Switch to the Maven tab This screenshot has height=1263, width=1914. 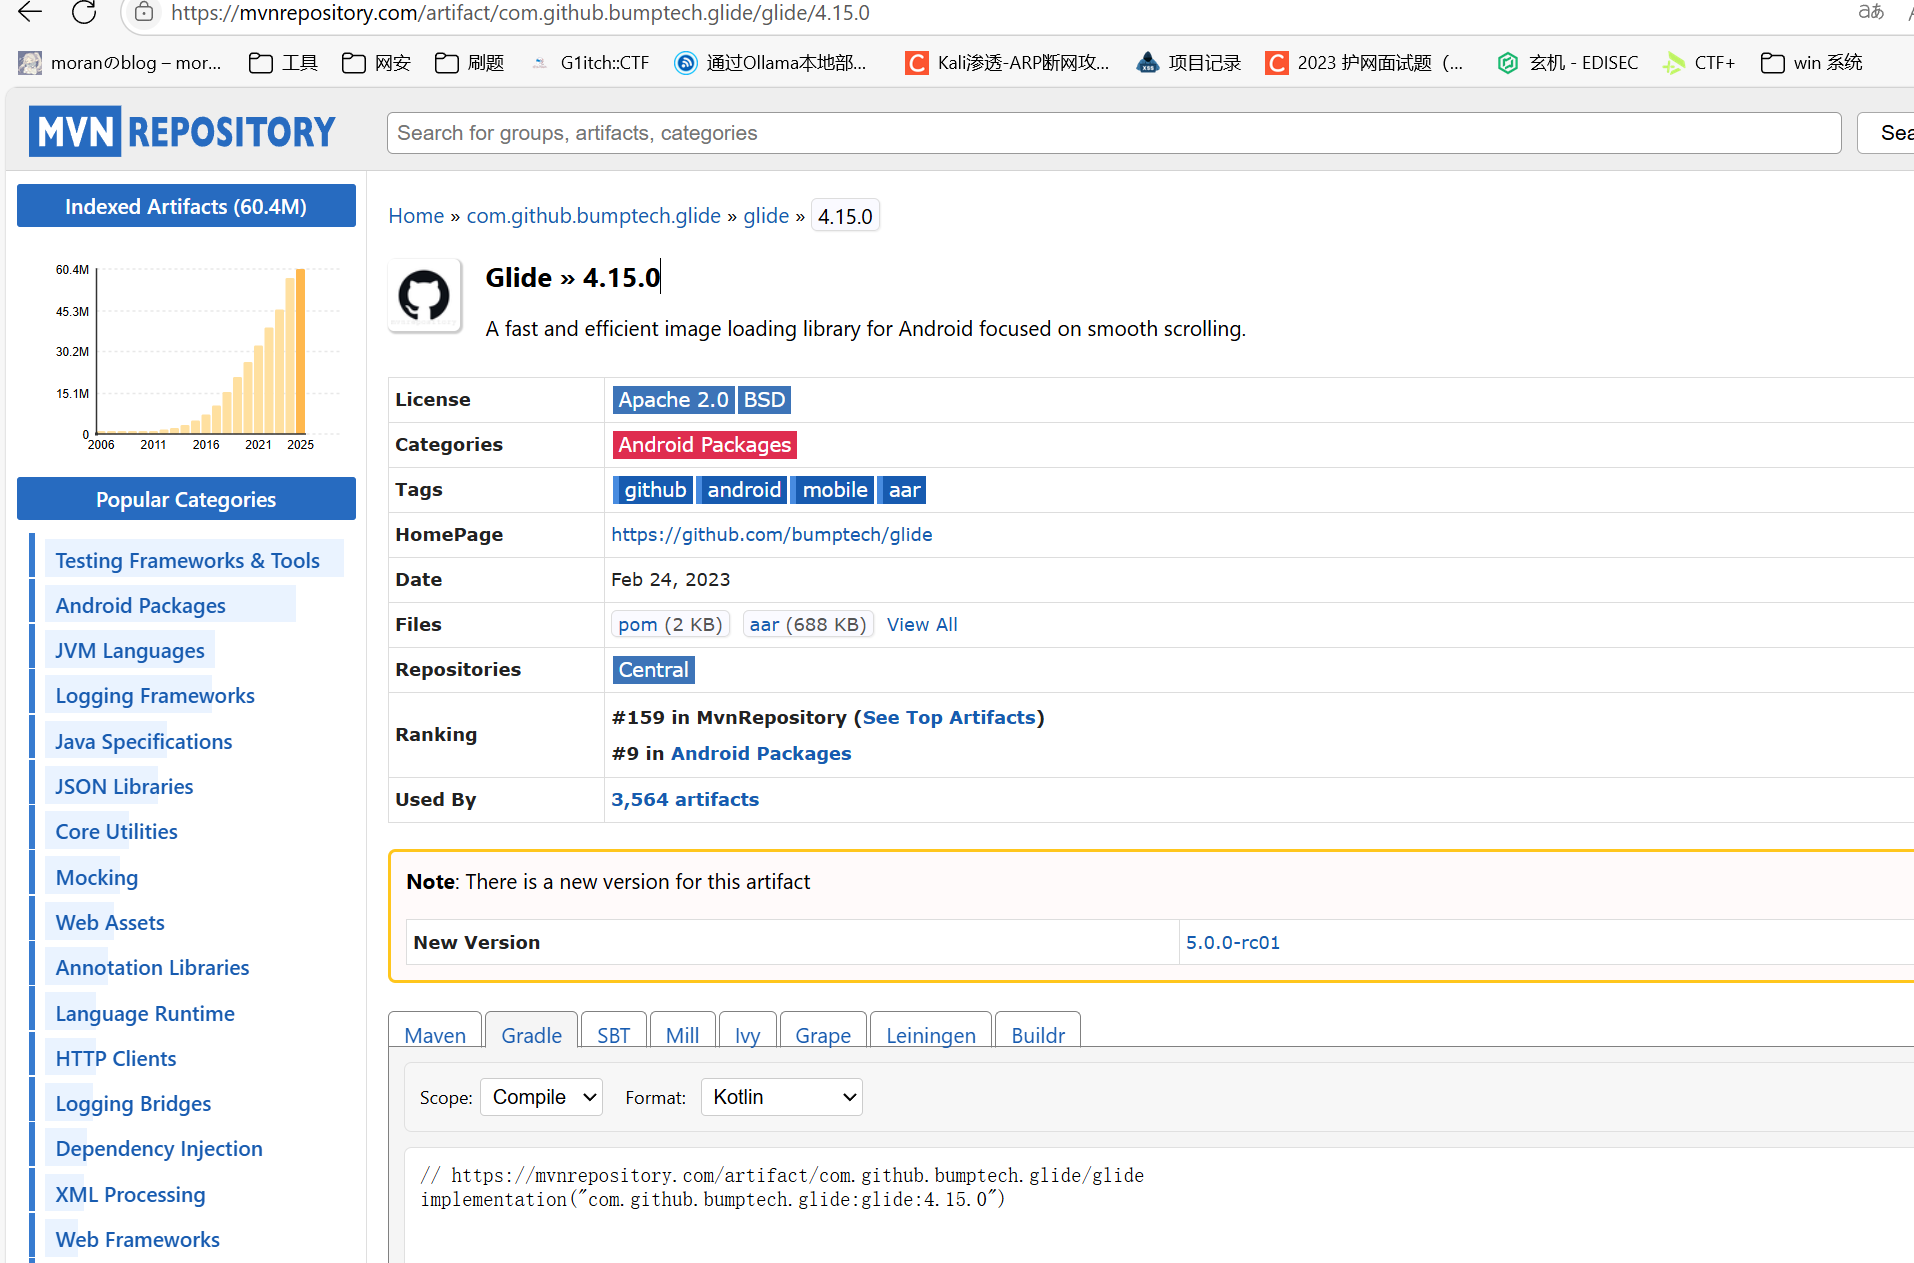(x=435, y=1034)
